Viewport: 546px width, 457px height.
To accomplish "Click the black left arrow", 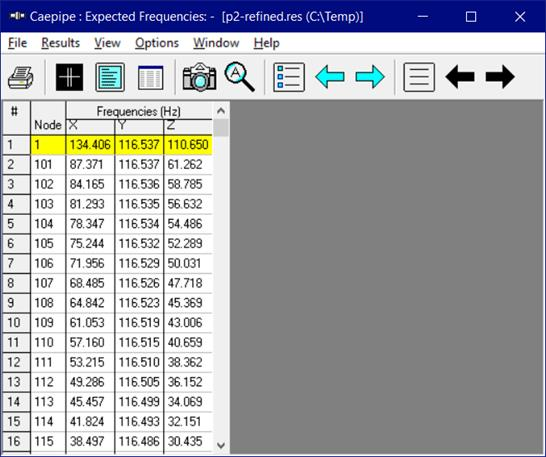I will (460, 77).
